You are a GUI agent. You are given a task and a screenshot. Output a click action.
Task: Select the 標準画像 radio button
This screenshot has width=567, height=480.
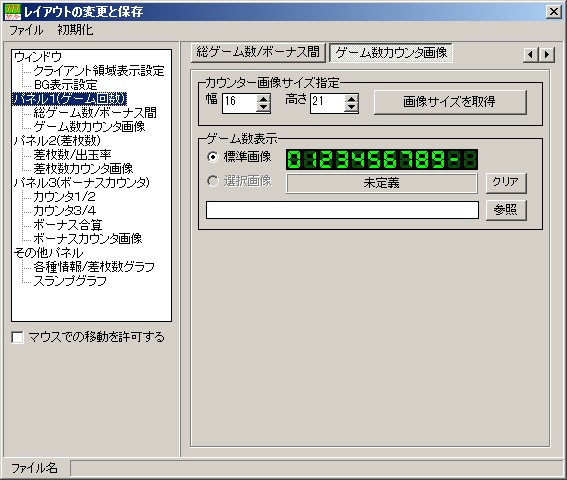[x=213, y=157]
